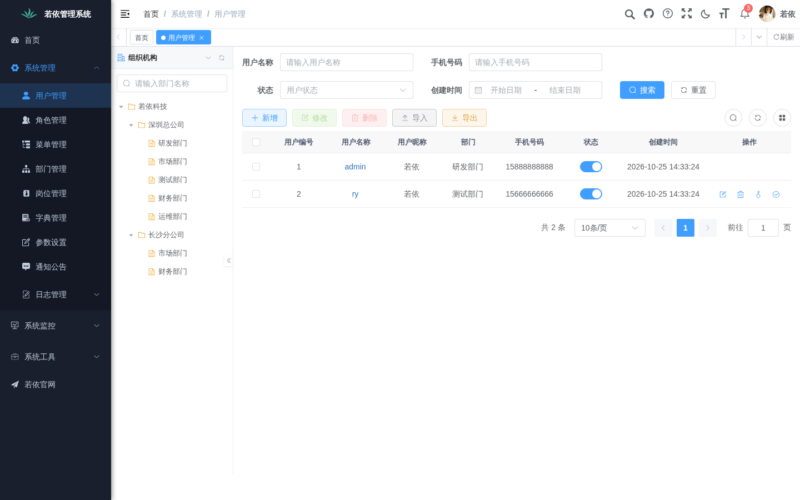This screenshot has height=500, width=800.
Task: Focus the 请输入手机号码 input field
Action: coord(535,62)
